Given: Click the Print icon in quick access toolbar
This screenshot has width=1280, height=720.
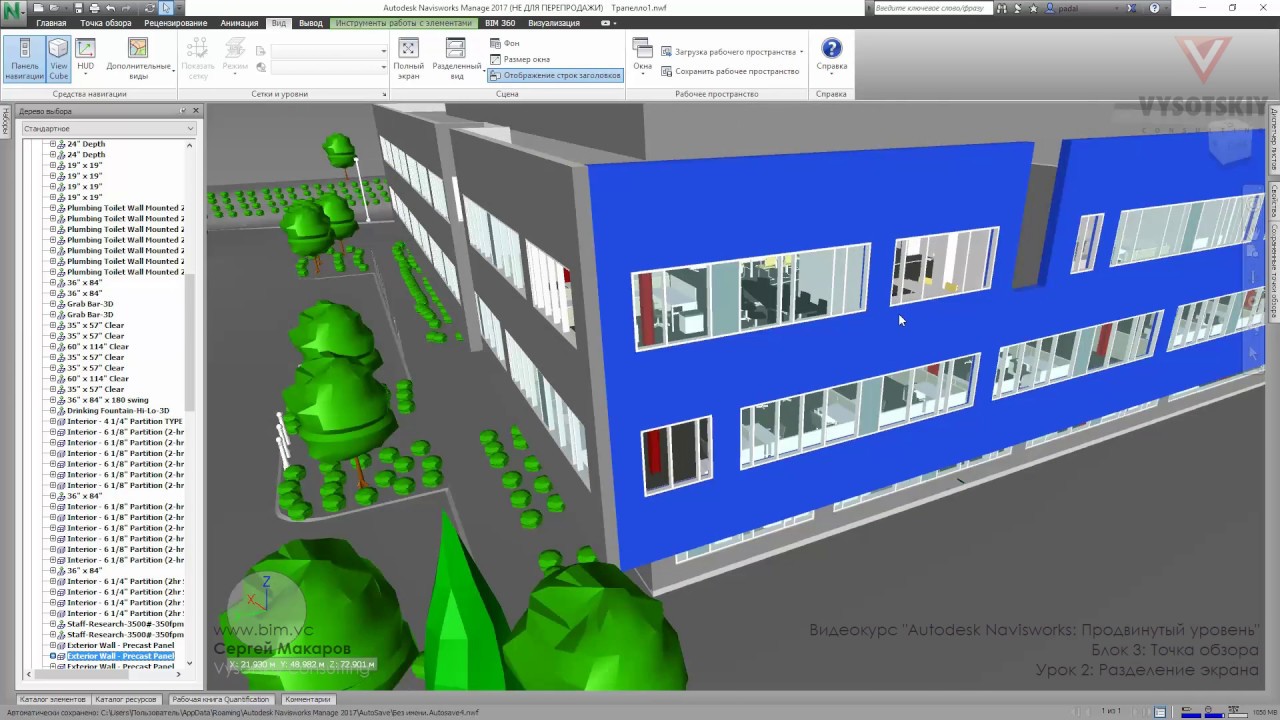Looking at the screenshot, I should (x=93, y=8).
